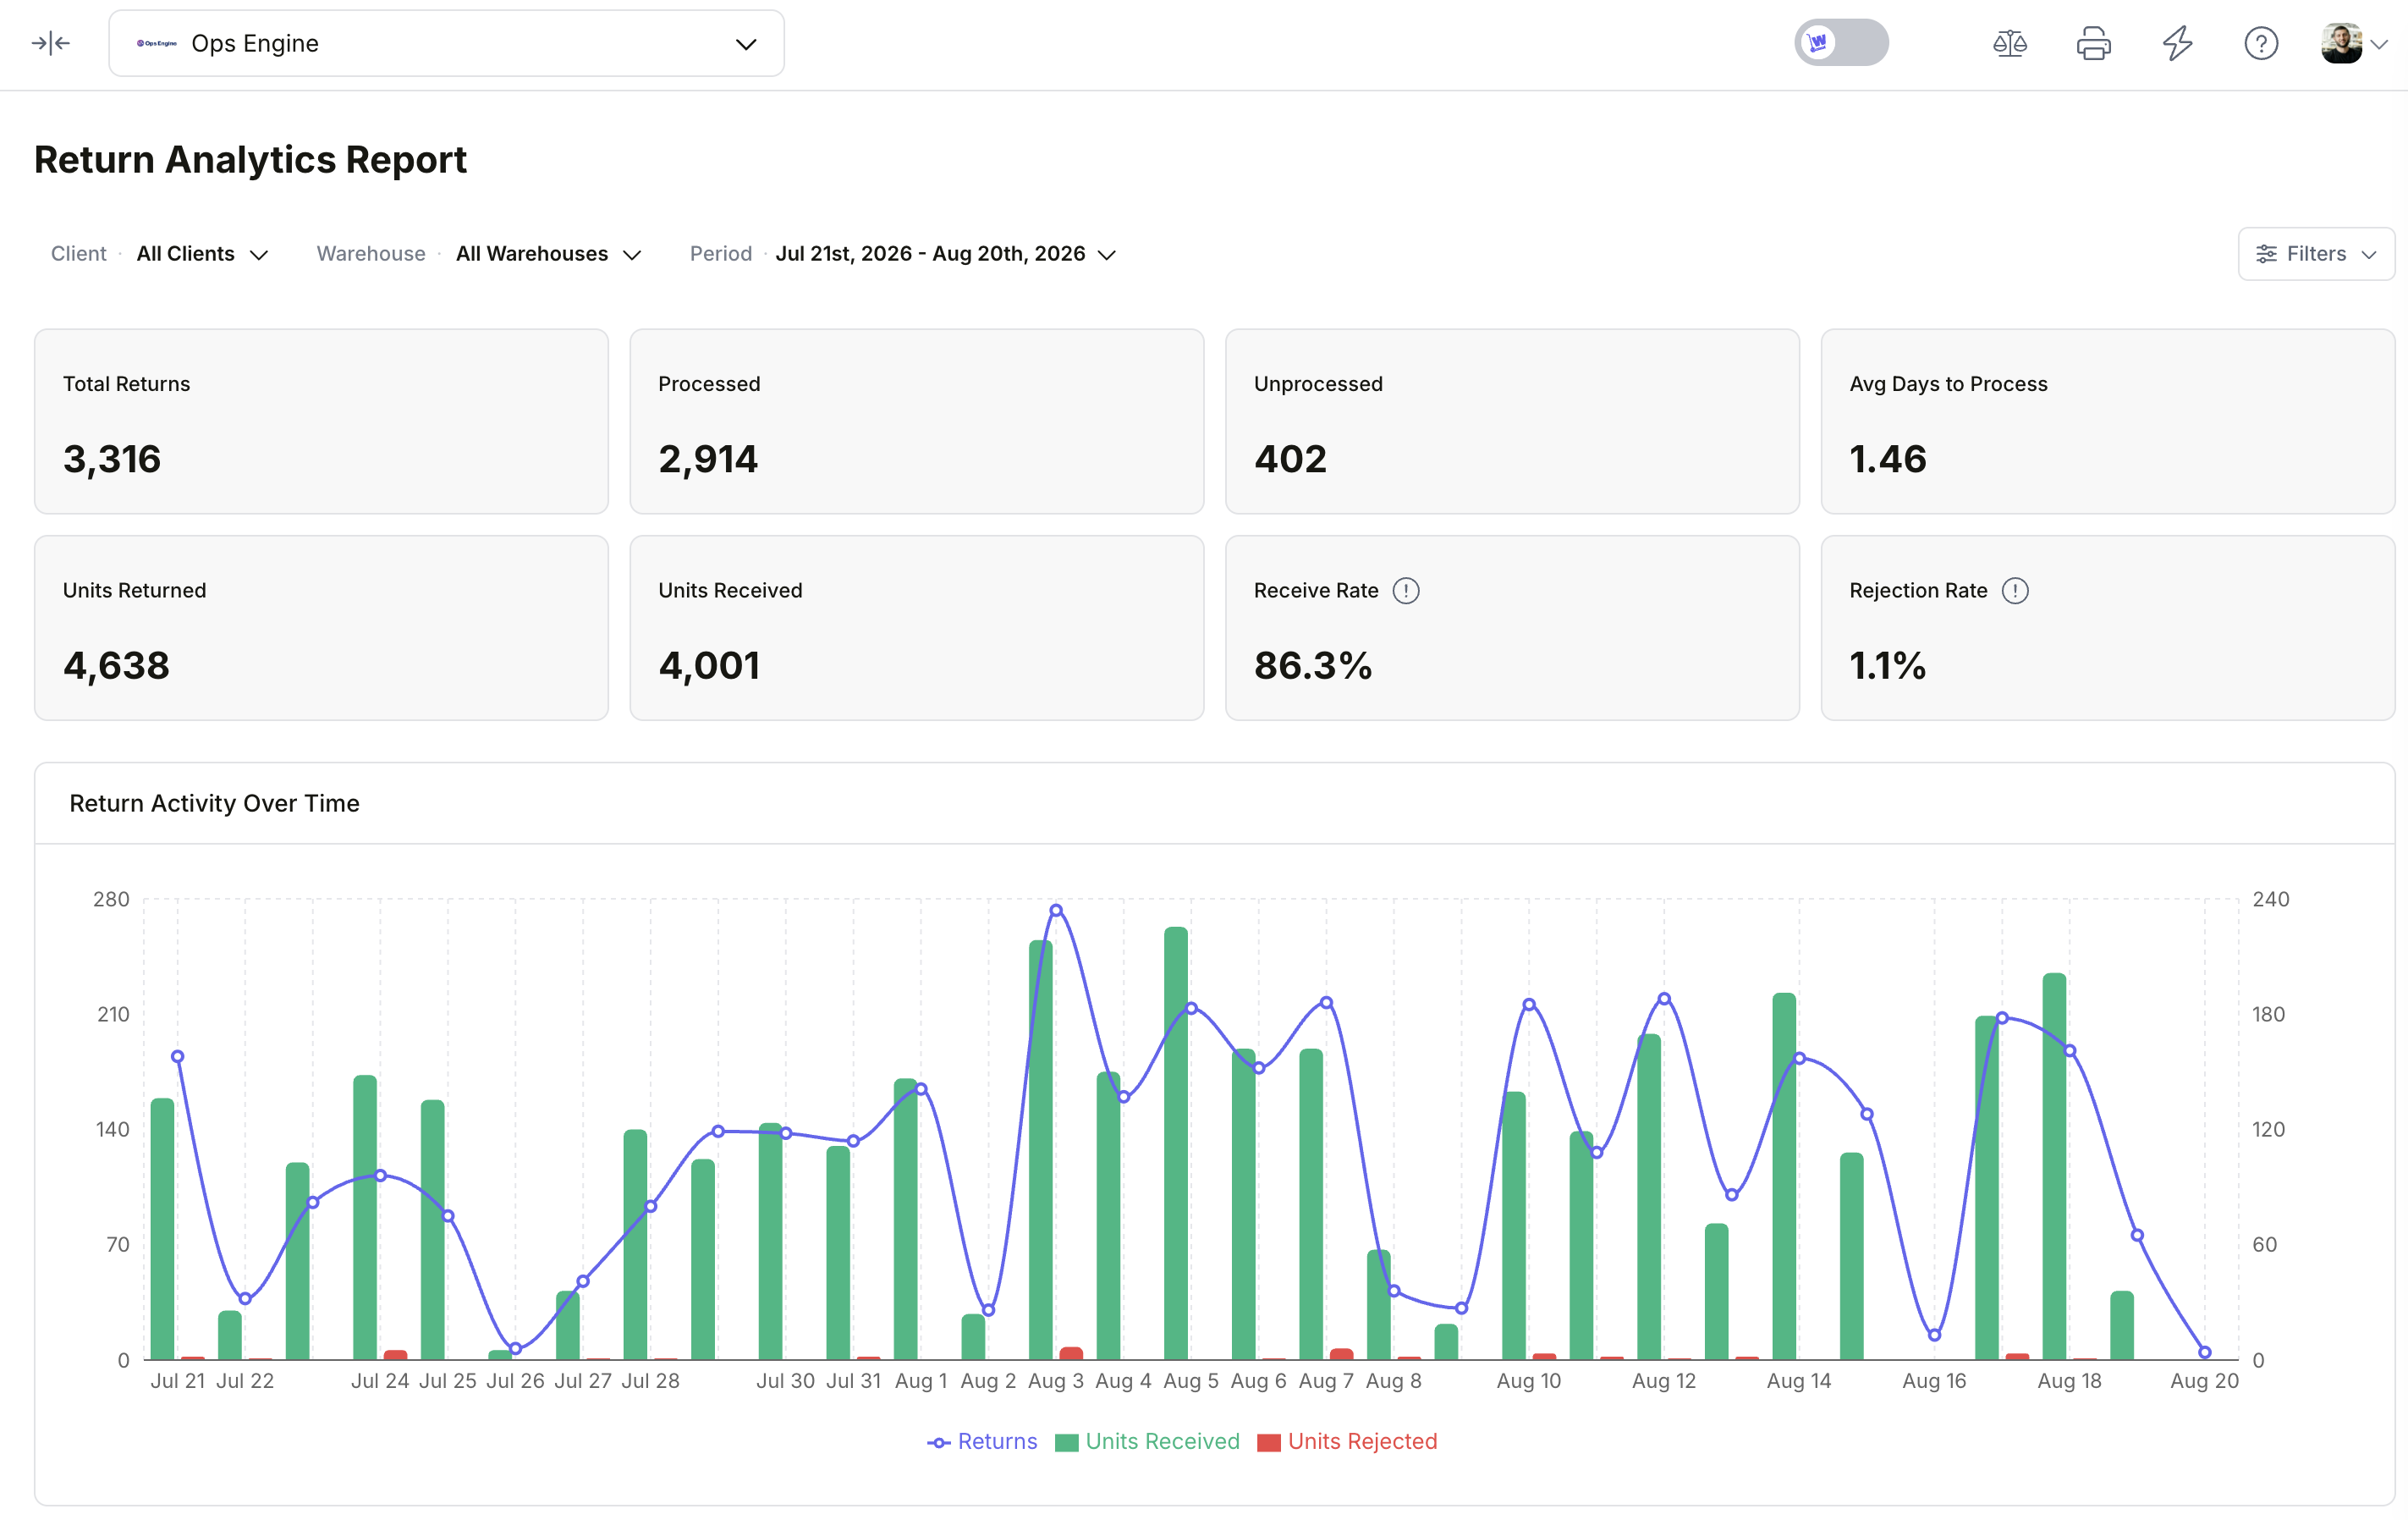Toggle the switch in the top bar
The width and height of the screenshot is (2408, 1520).
[x=1841, y=43]
